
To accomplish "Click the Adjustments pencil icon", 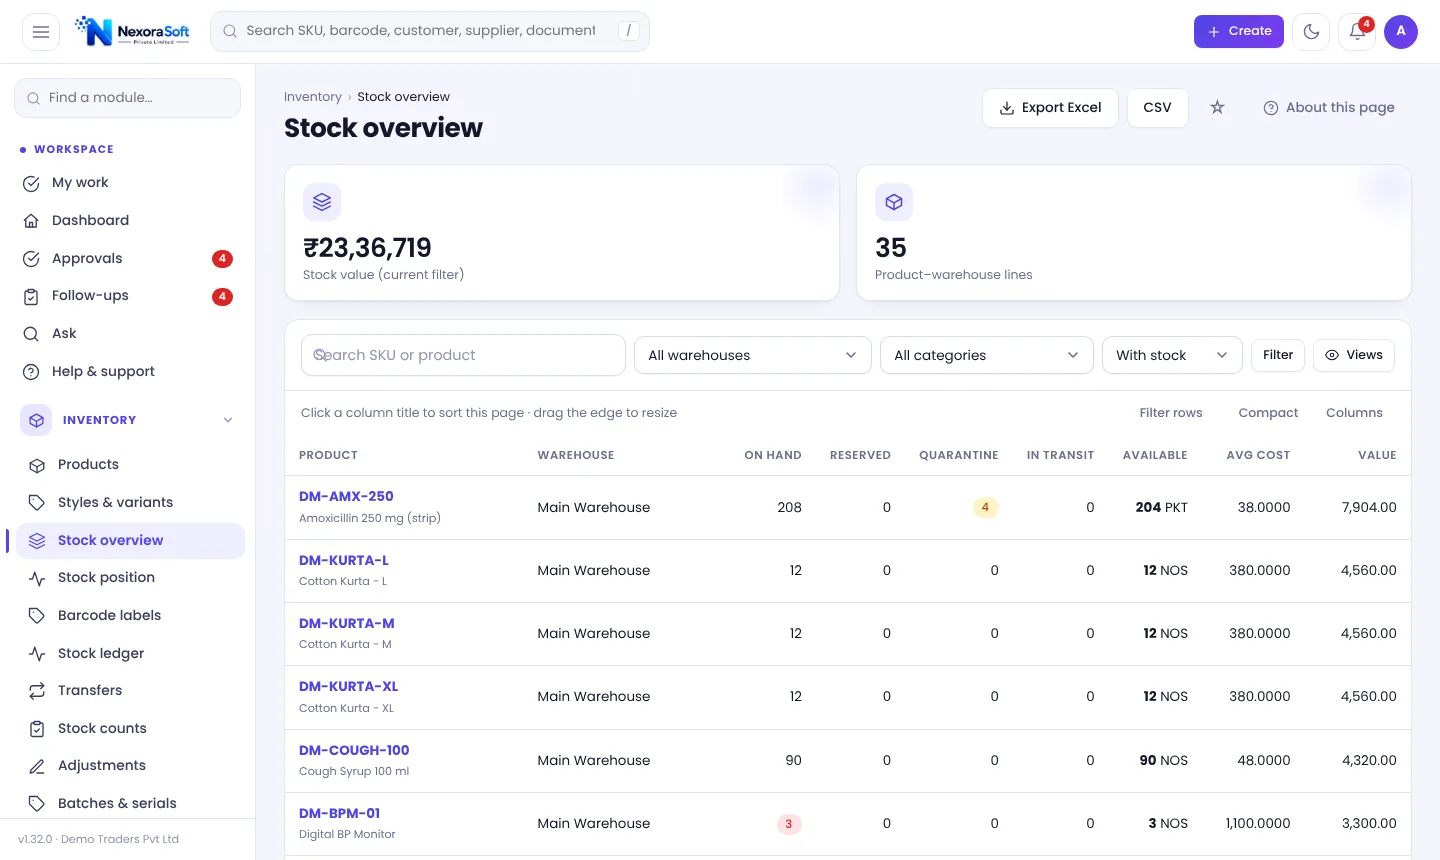I will (37, 766).
